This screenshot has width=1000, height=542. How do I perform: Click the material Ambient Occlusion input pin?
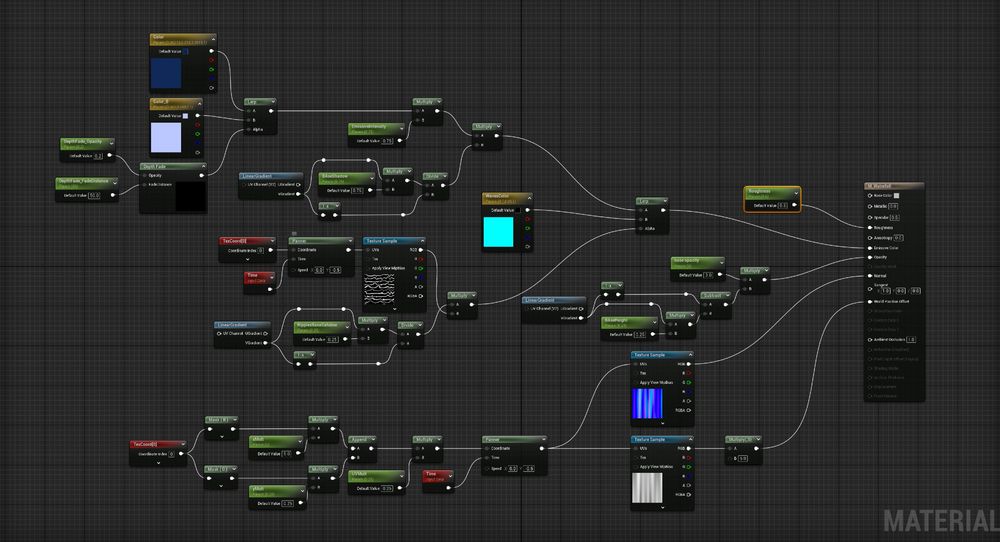(870, 340)
